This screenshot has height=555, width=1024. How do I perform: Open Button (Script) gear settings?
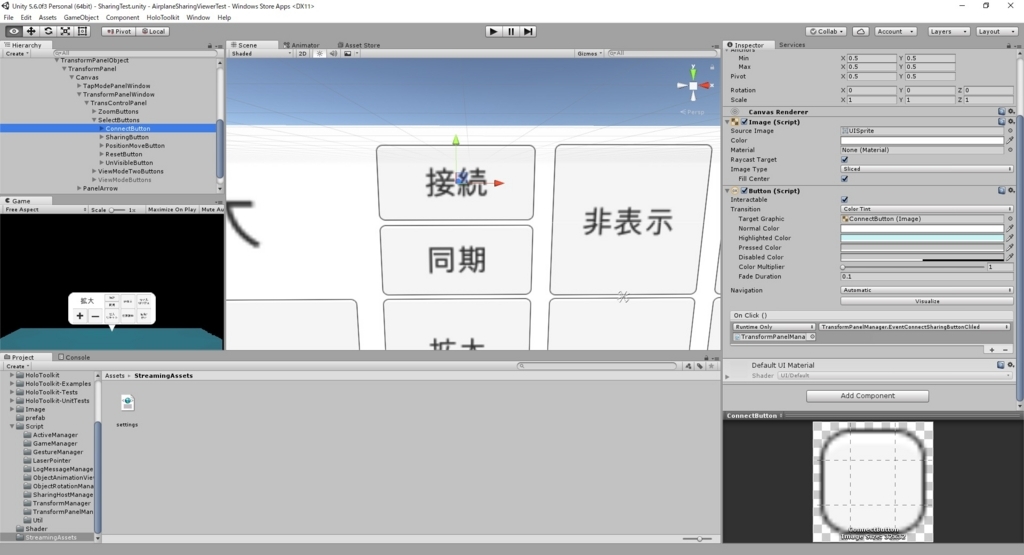(x=1012, y=191)
